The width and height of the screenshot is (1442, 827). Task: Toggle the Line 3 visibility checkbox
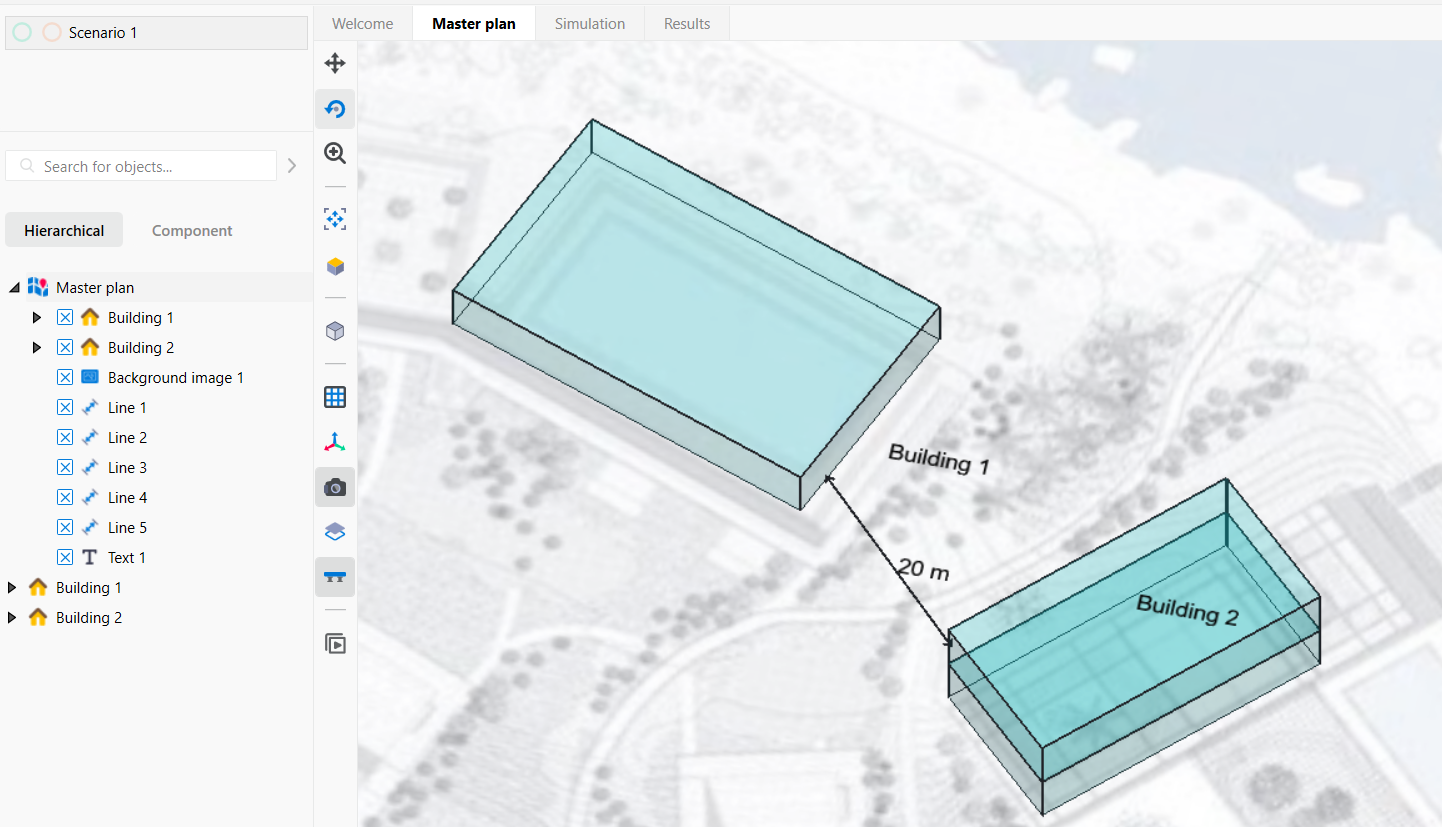(x=65, y=468)
